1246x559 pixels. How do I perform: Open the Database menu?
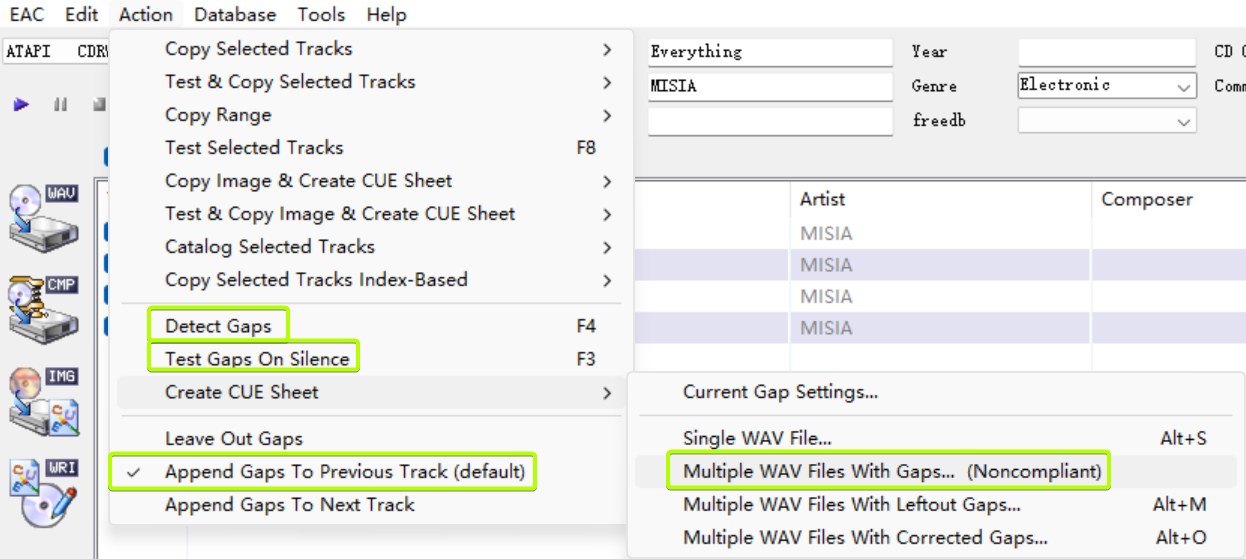click(x=235, y=15)
